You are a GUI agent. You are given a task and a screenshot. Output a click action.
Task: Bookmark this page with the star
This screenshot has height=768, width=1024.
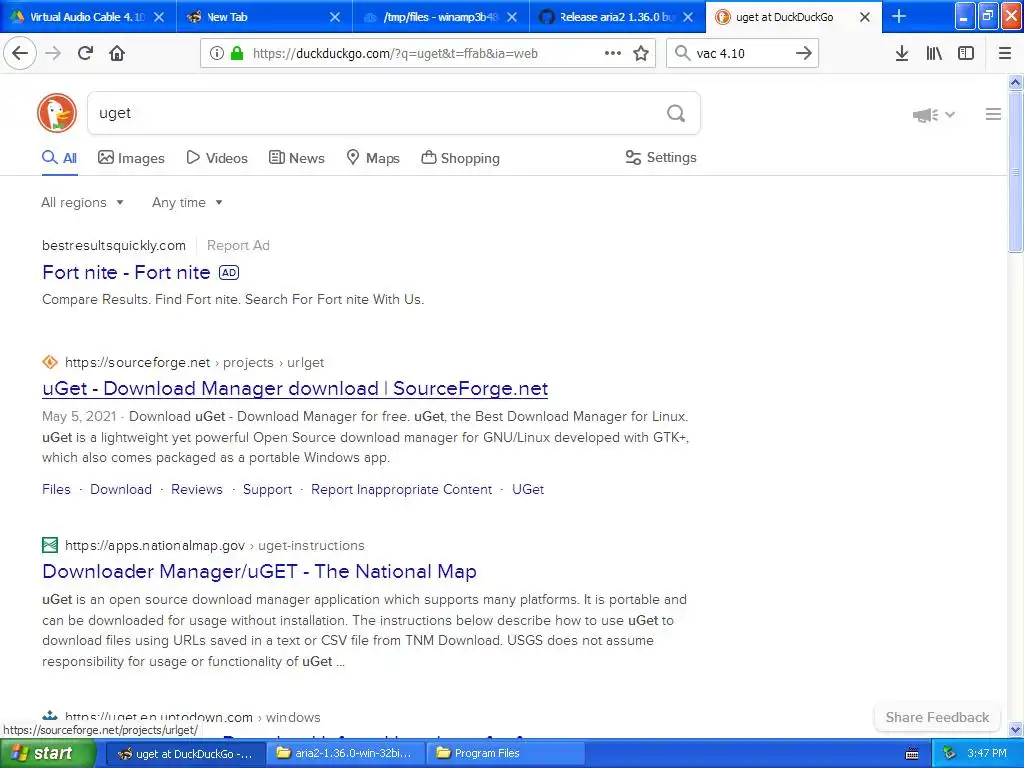click(x=641, y=53)
